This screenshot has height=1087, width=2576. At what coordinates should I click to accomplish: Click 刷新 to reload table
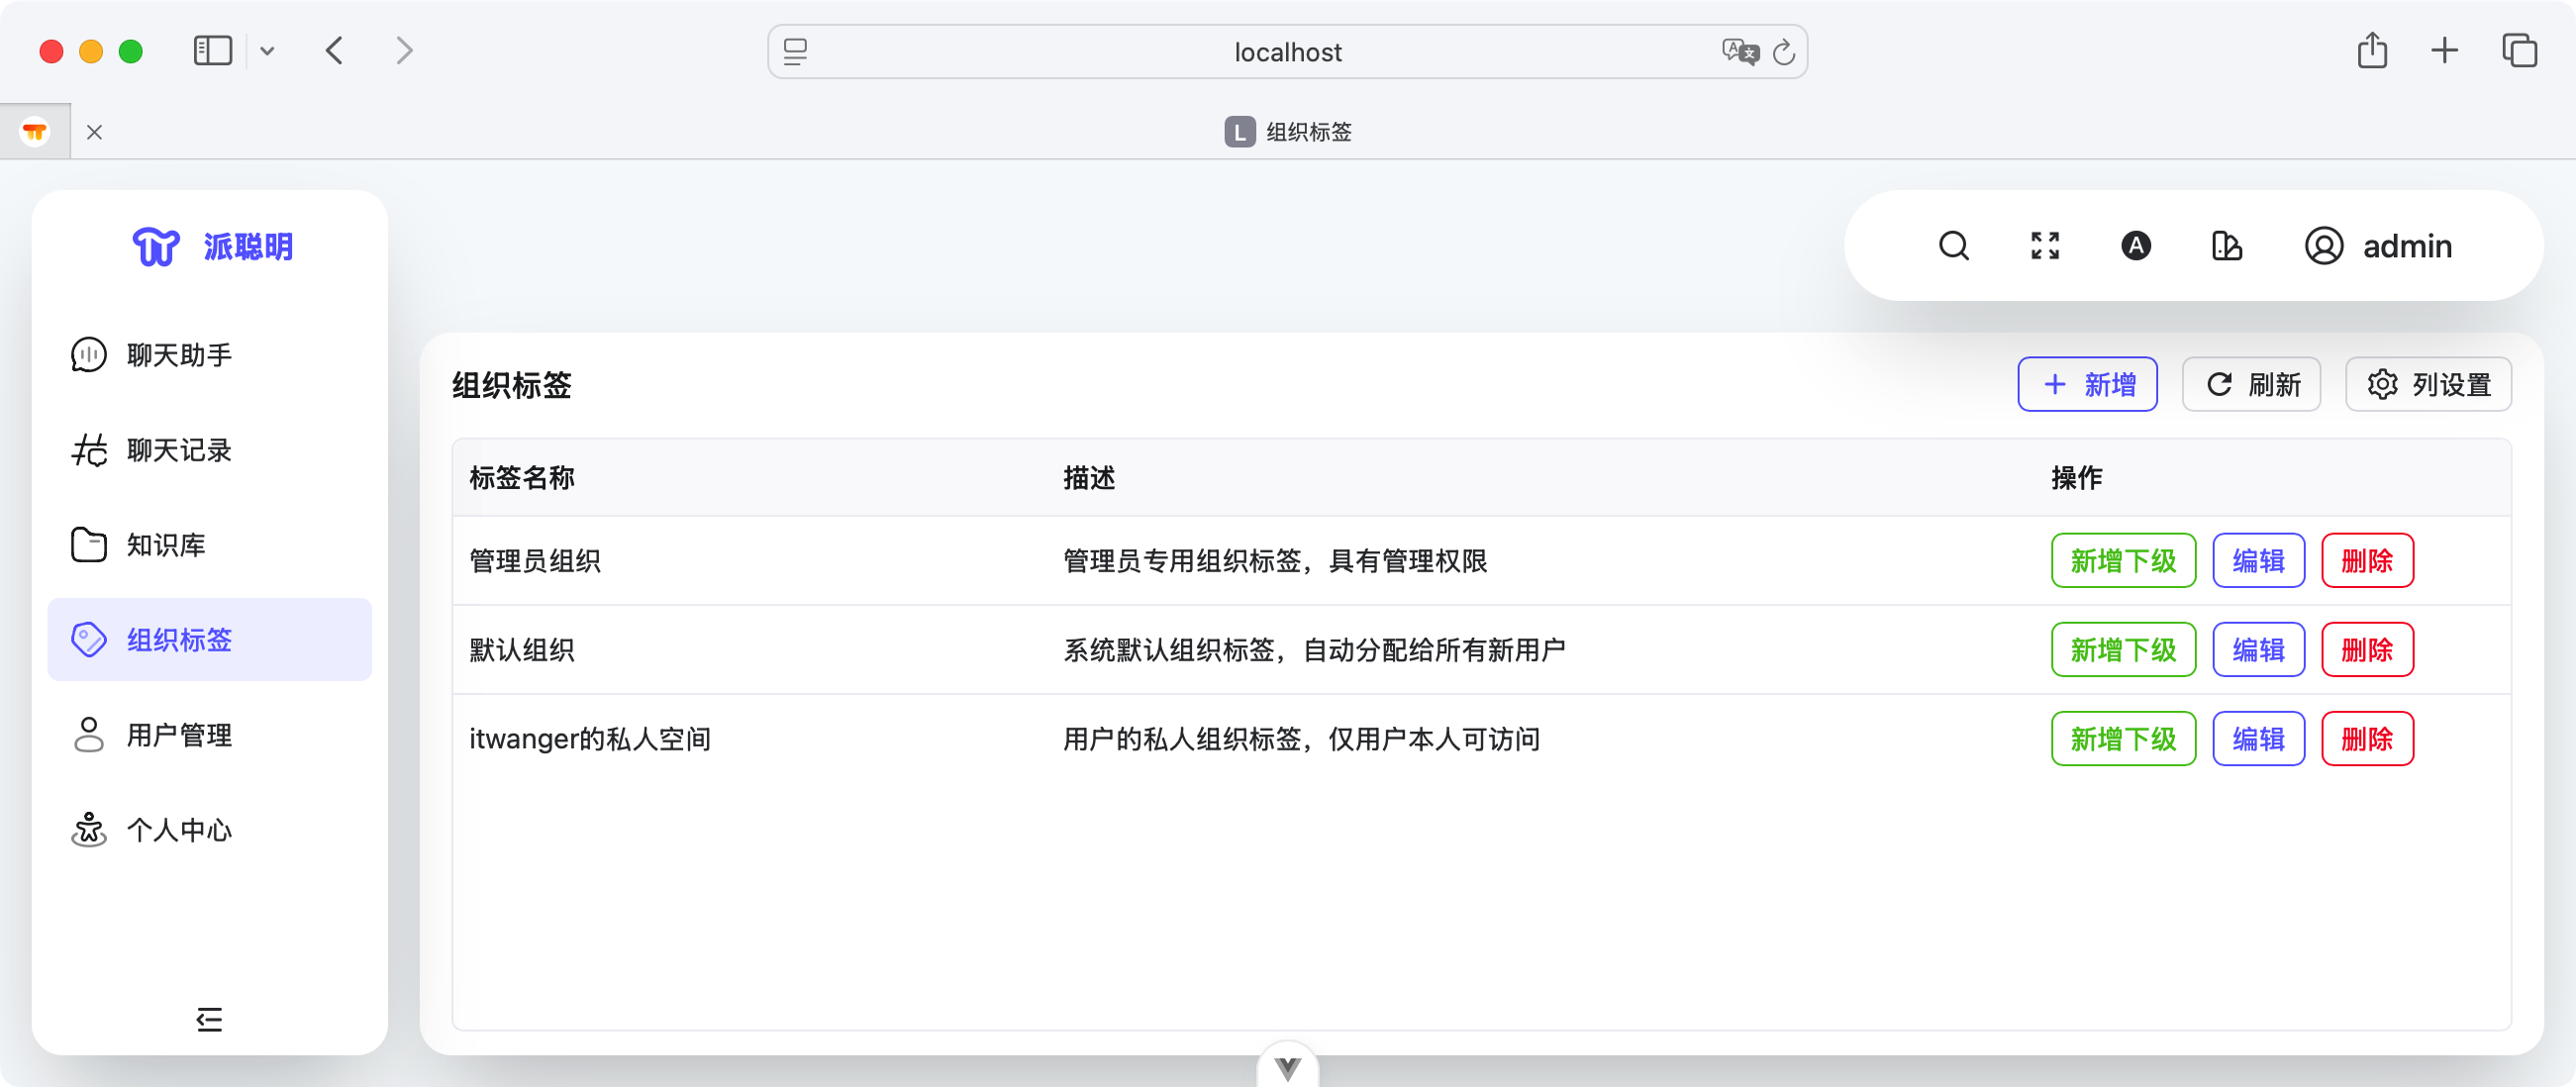(x=2251, y=385)
